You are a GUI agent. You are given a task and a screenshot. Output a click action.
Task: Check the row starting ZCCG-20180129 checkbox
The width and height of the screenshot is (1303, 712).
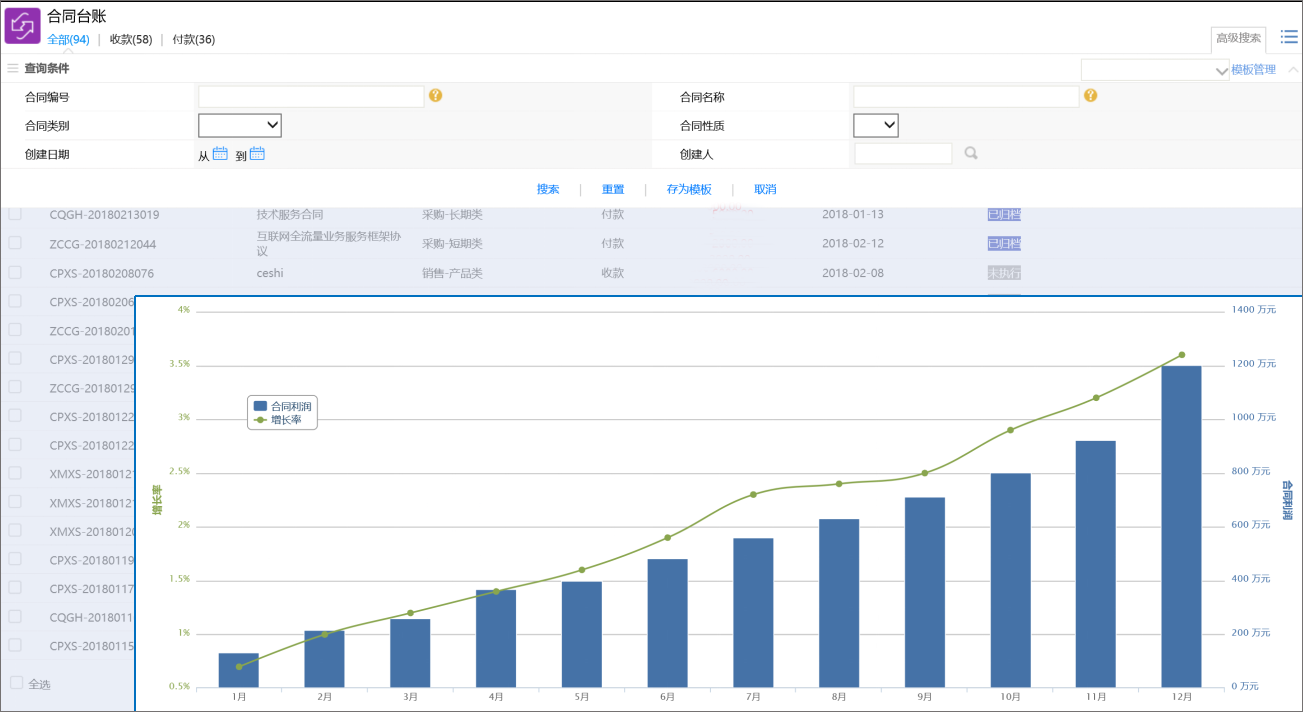(x=15, y=387)
